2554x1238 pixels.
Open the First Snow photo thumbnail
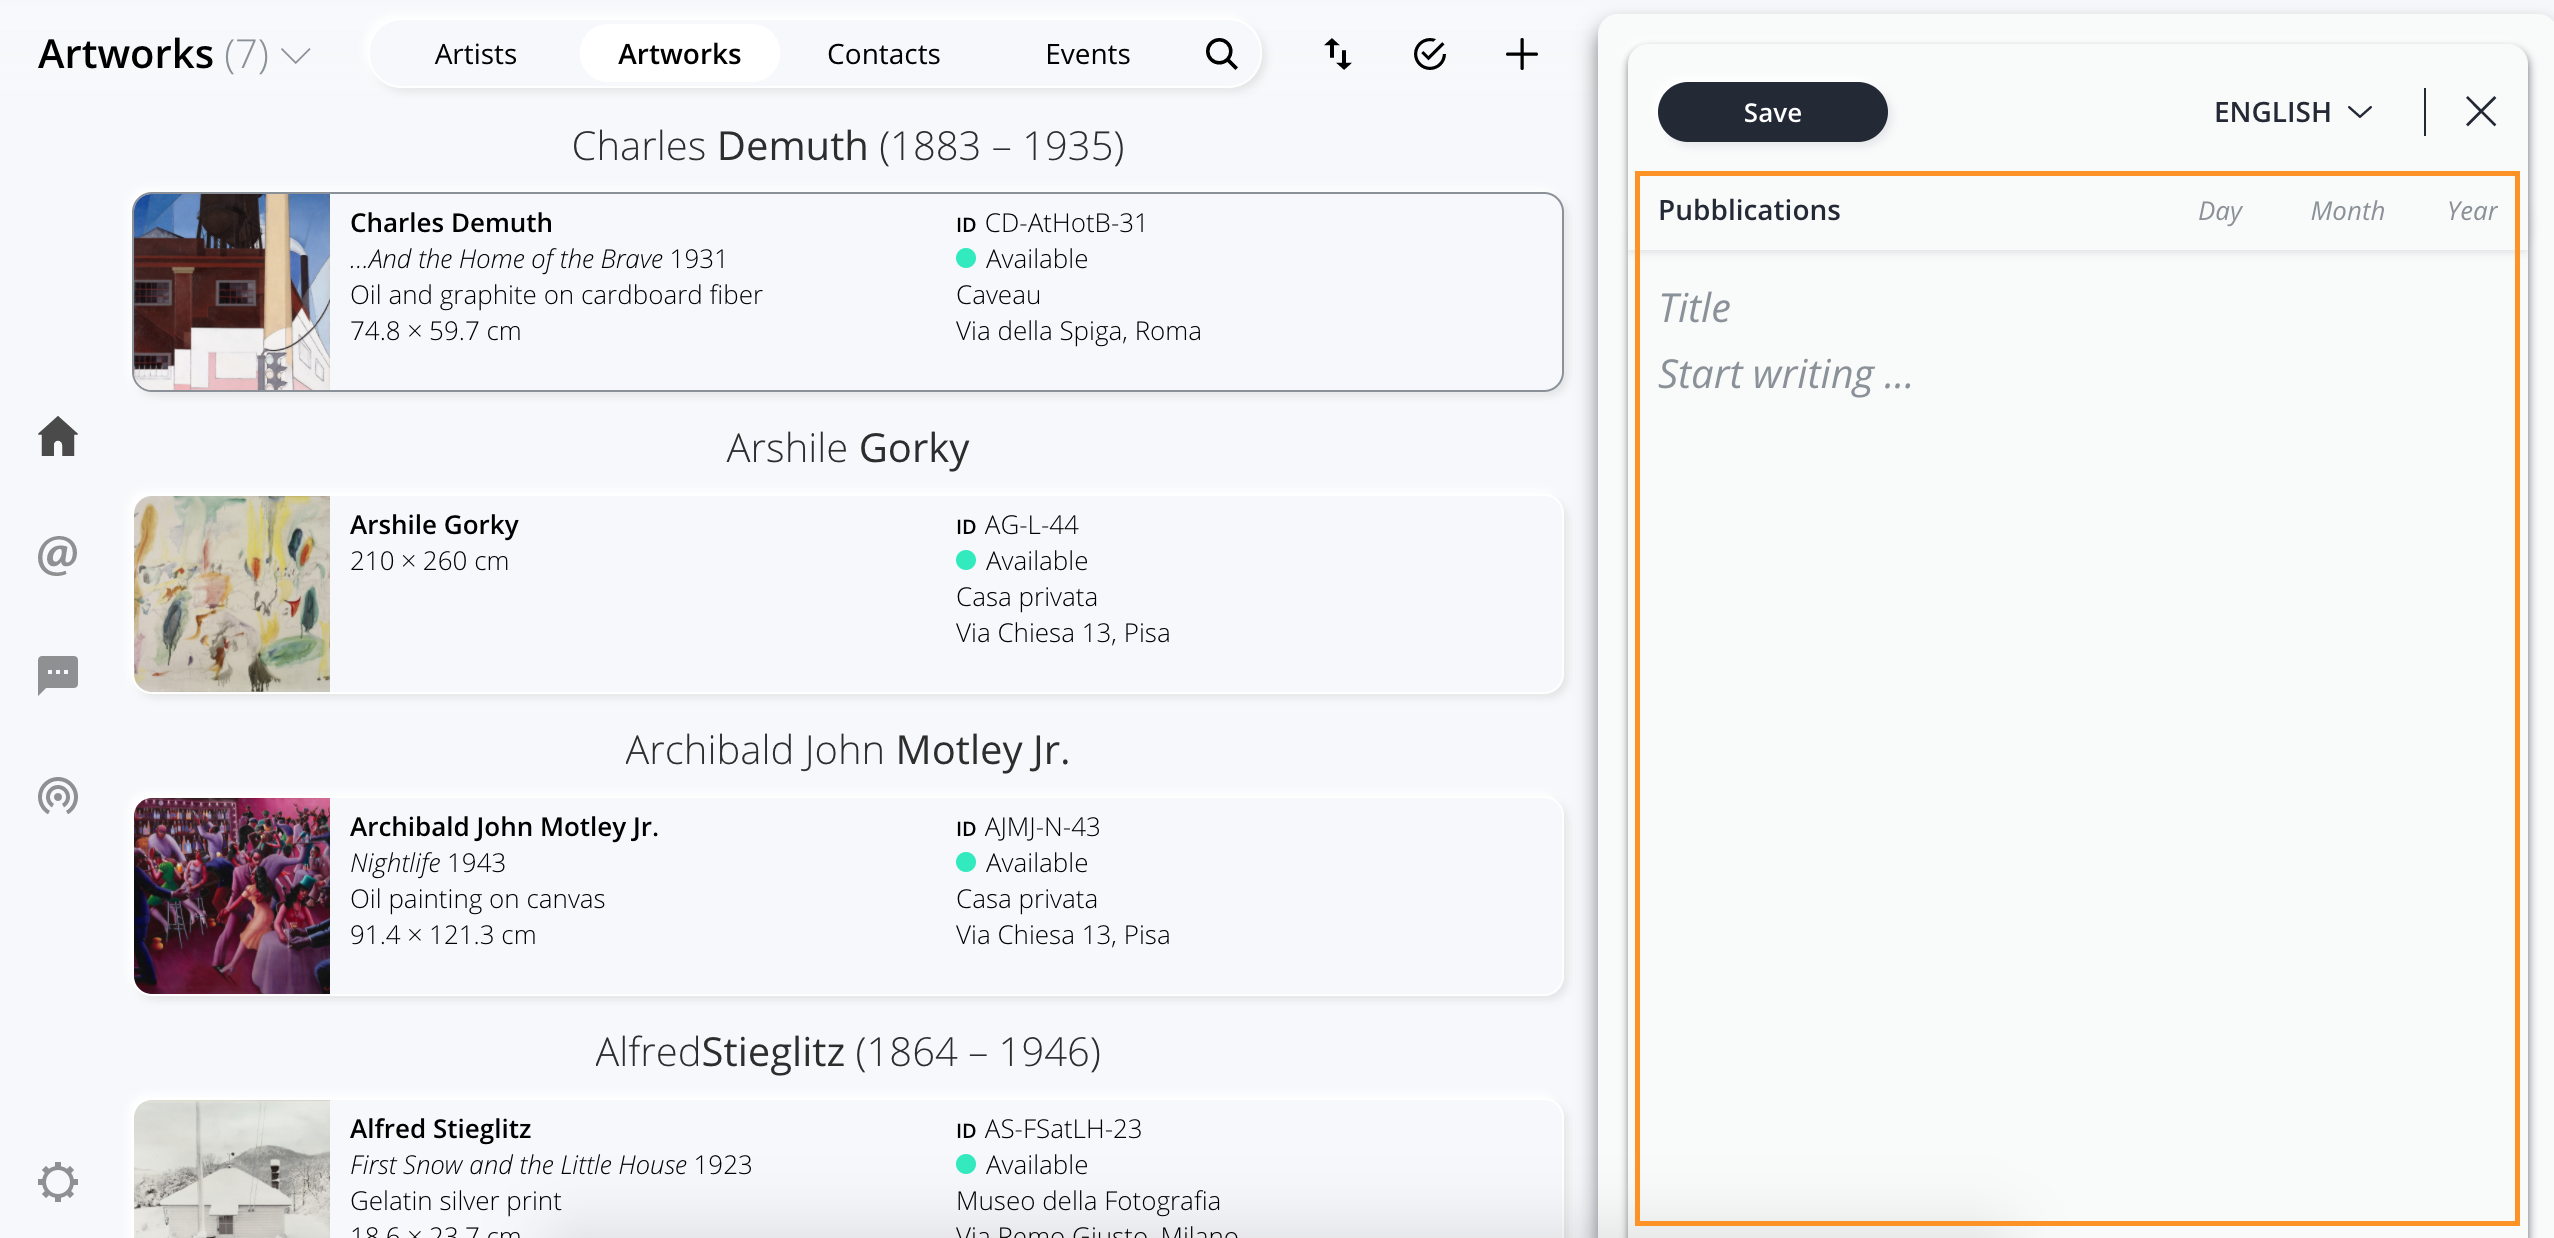232,1169
